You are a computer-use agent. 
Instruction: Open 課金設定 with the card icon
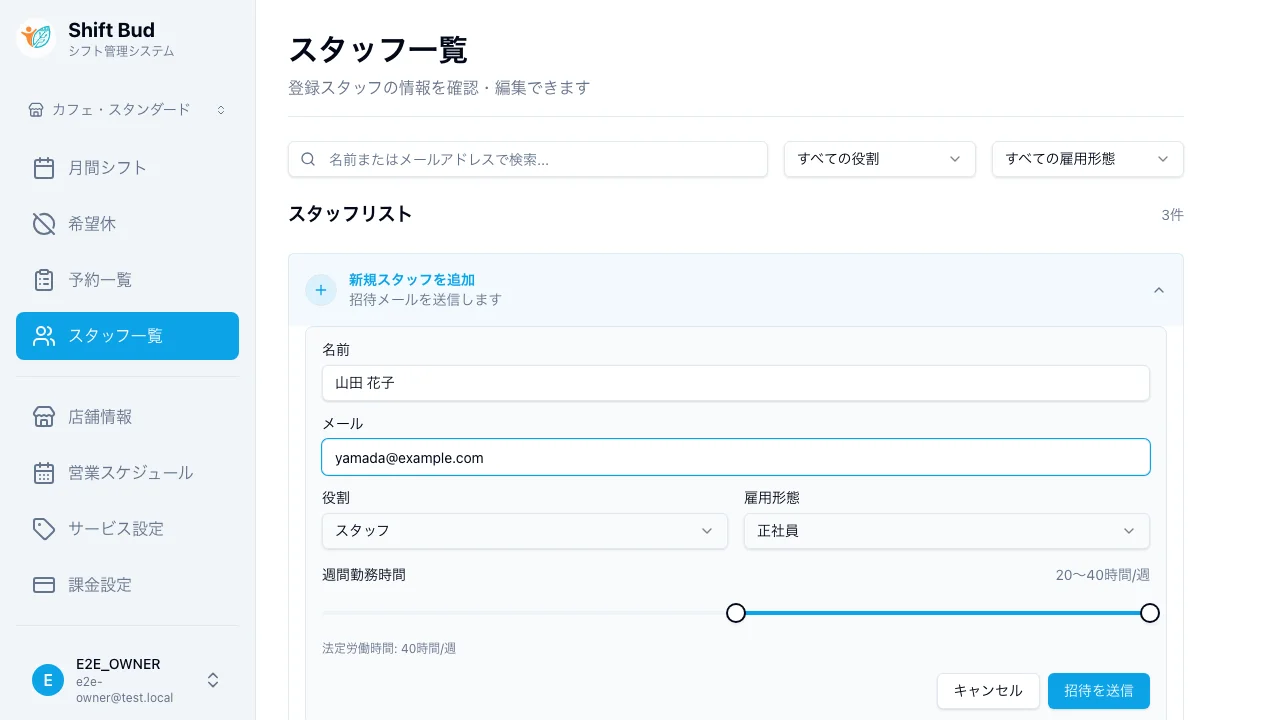(x=44, y=585)
